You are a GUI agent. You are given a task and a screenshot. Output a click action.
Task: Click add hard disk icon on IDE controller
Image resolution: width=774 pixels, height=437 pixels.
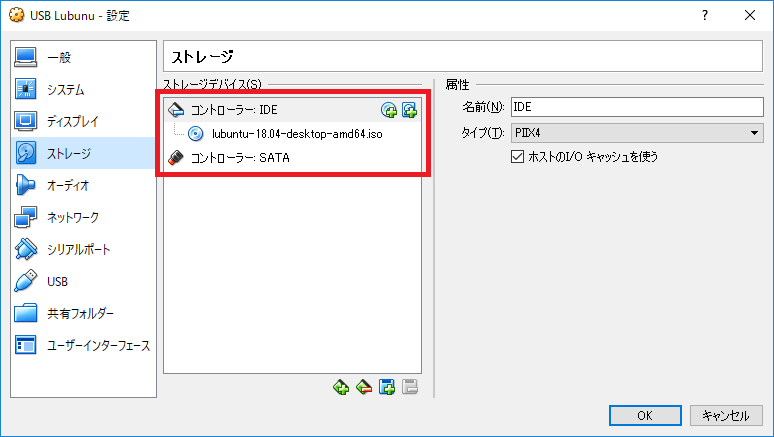(x=409, y=110)
